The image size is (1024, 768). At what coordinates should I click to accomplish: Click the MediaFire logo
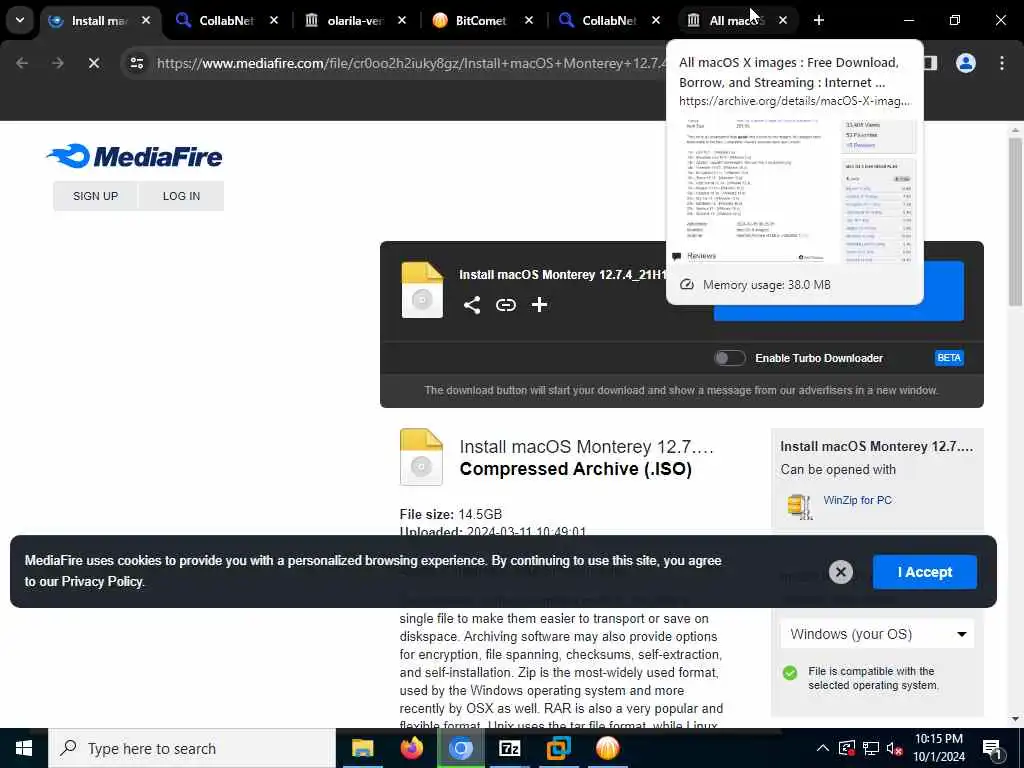coord(134,157)
